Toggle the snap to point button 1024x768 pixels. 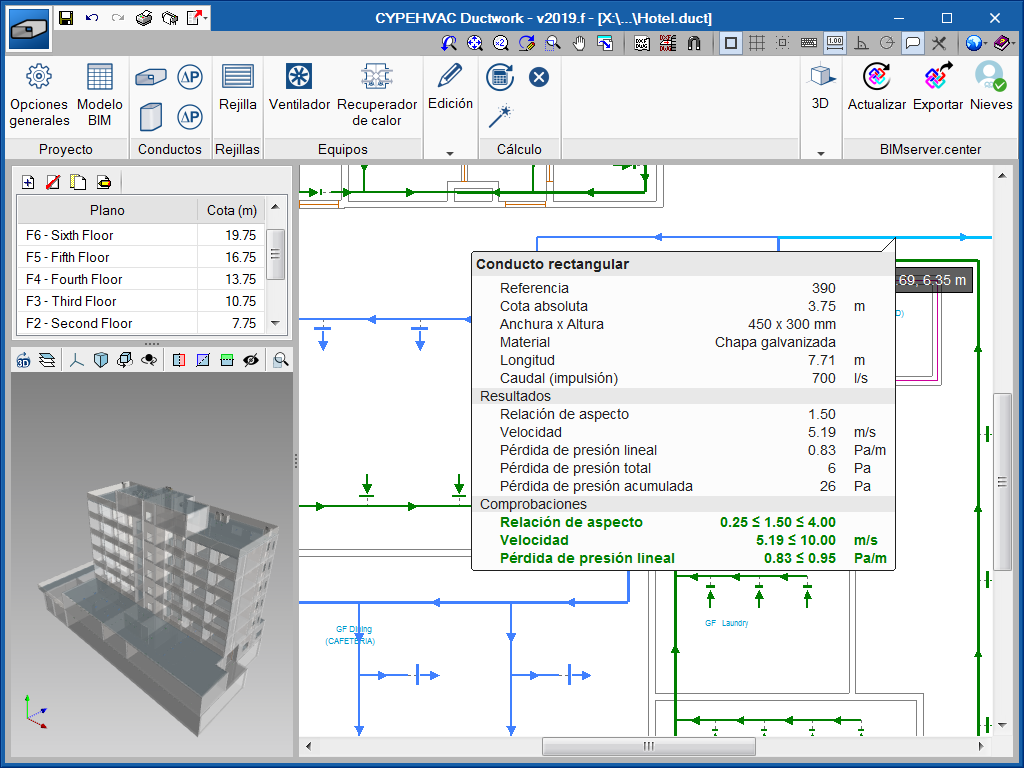782,43
